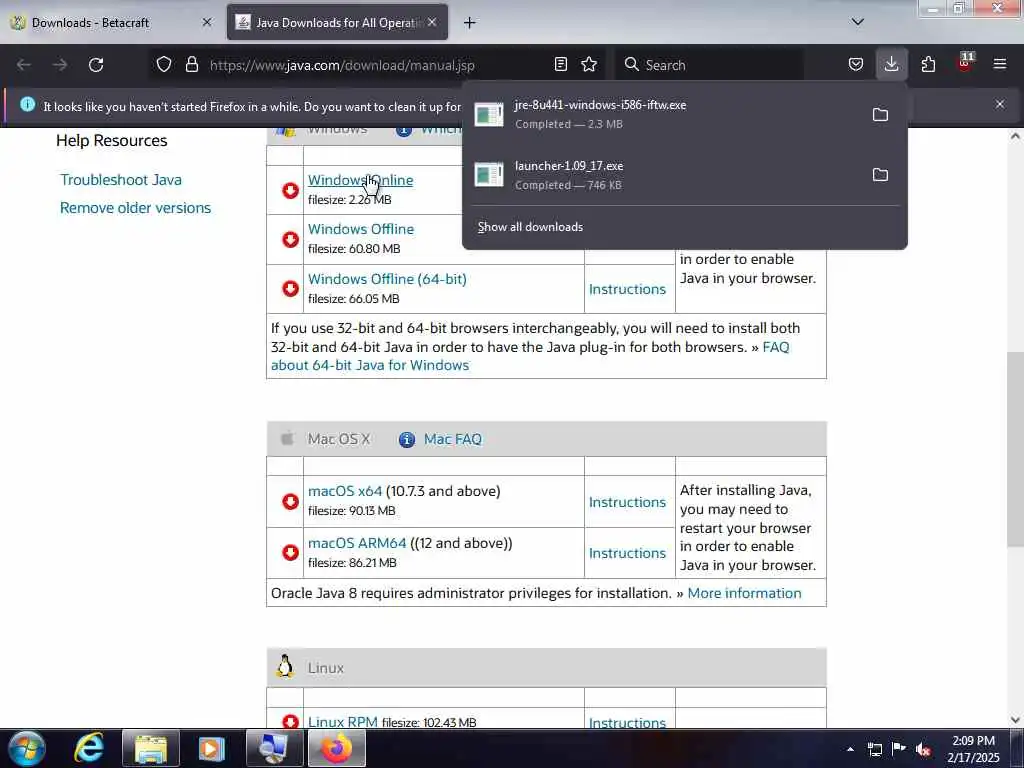Image resolution: width=1024 pixels, height=768 pixels.
Task: Open File Explorer from taskbar
Action: click(150, 748)
